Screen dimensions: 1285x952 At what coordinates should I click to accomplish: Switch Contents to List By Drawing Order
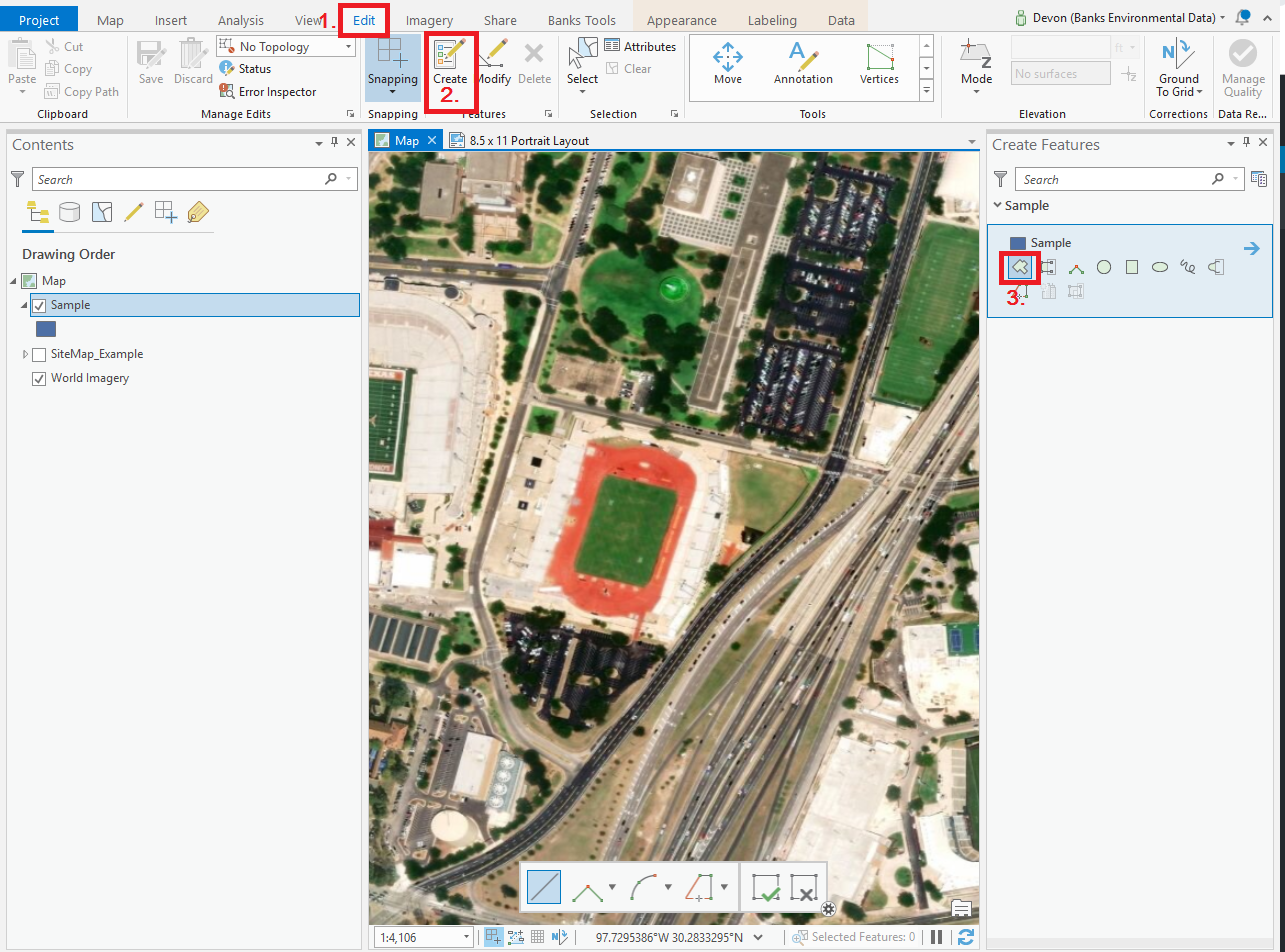(38, 212)
